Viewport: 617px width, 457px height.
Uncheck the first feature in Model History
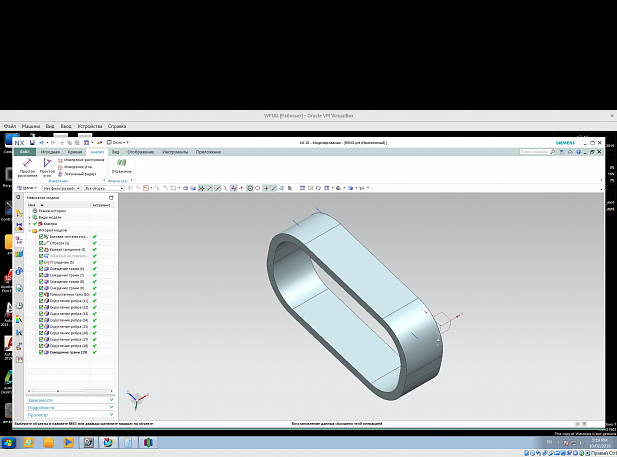click(41, 236)
